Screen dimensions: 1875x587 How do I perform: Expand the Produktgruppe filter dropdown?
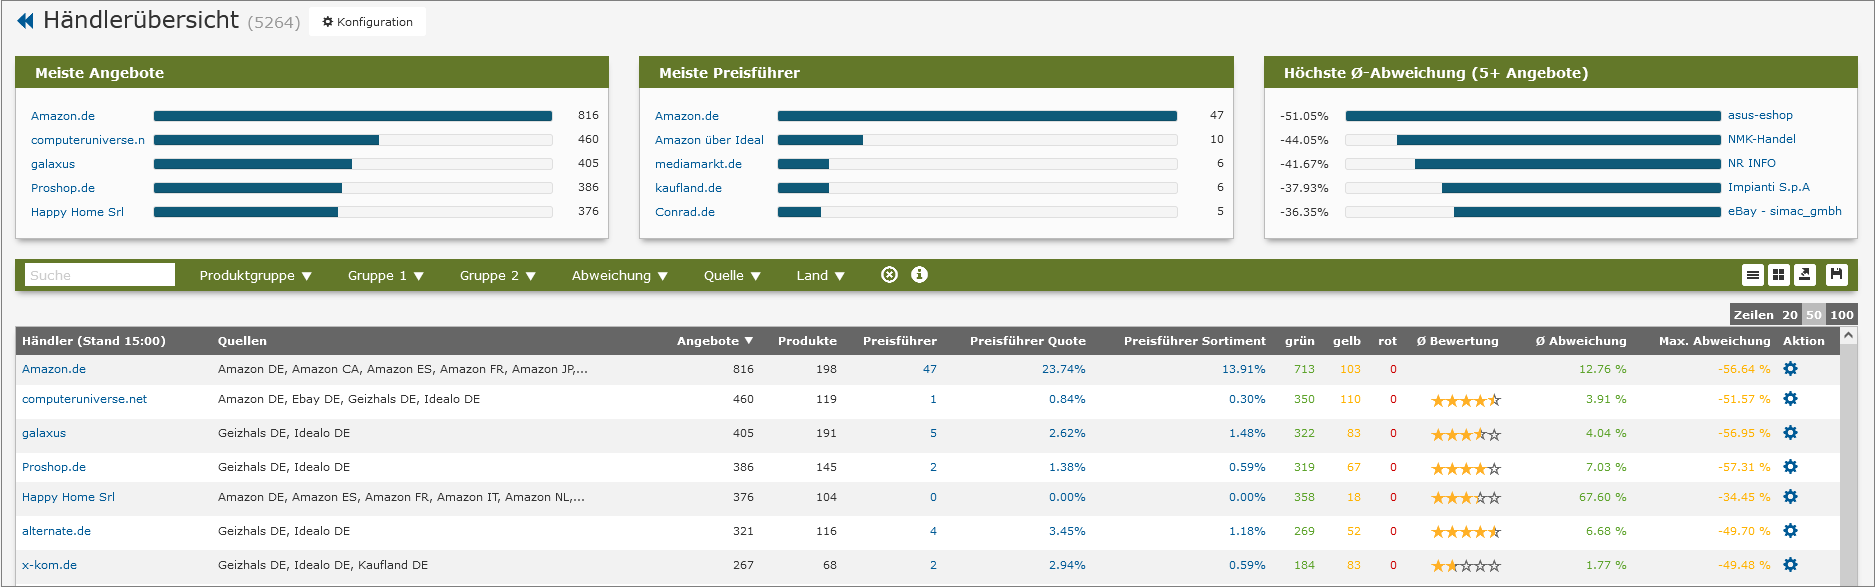coord(256,276)
